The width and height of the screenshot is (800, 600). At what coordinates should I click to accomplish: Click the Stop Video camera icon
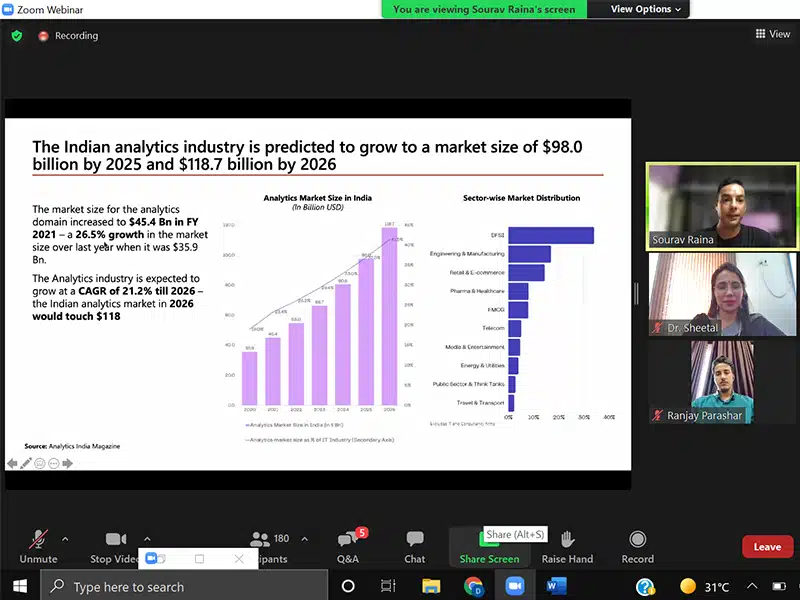pyautogui.click(x=115, y=540)
